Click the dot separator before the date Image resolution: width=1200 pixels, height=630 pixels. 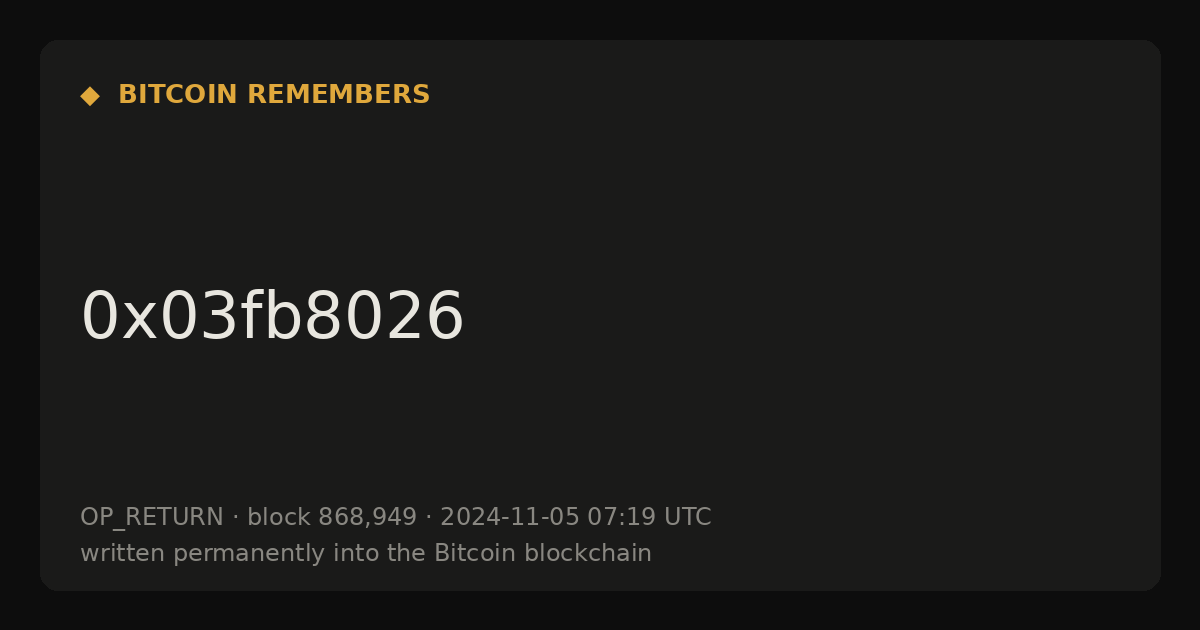tap(429, 518)
